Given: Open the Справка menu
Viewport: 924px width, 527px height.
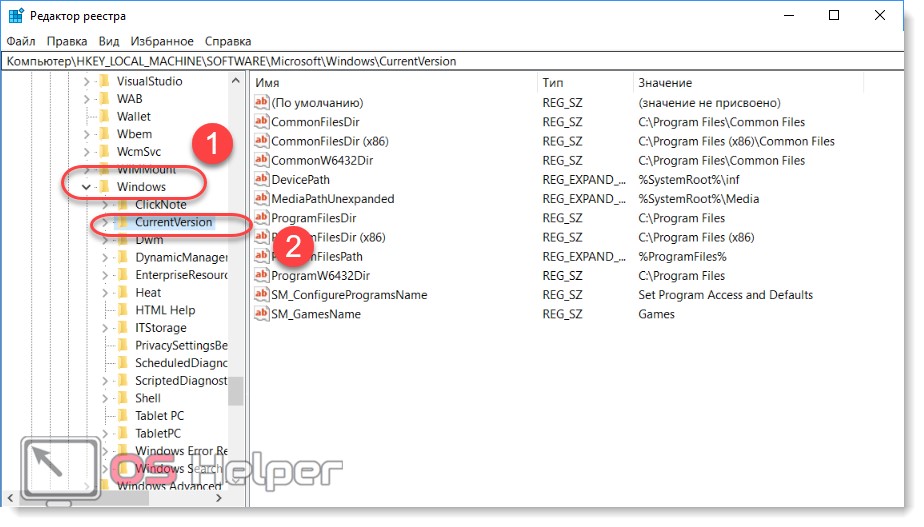Looking at the screenshot, I should pyautogui.click(x=228, y=41).
